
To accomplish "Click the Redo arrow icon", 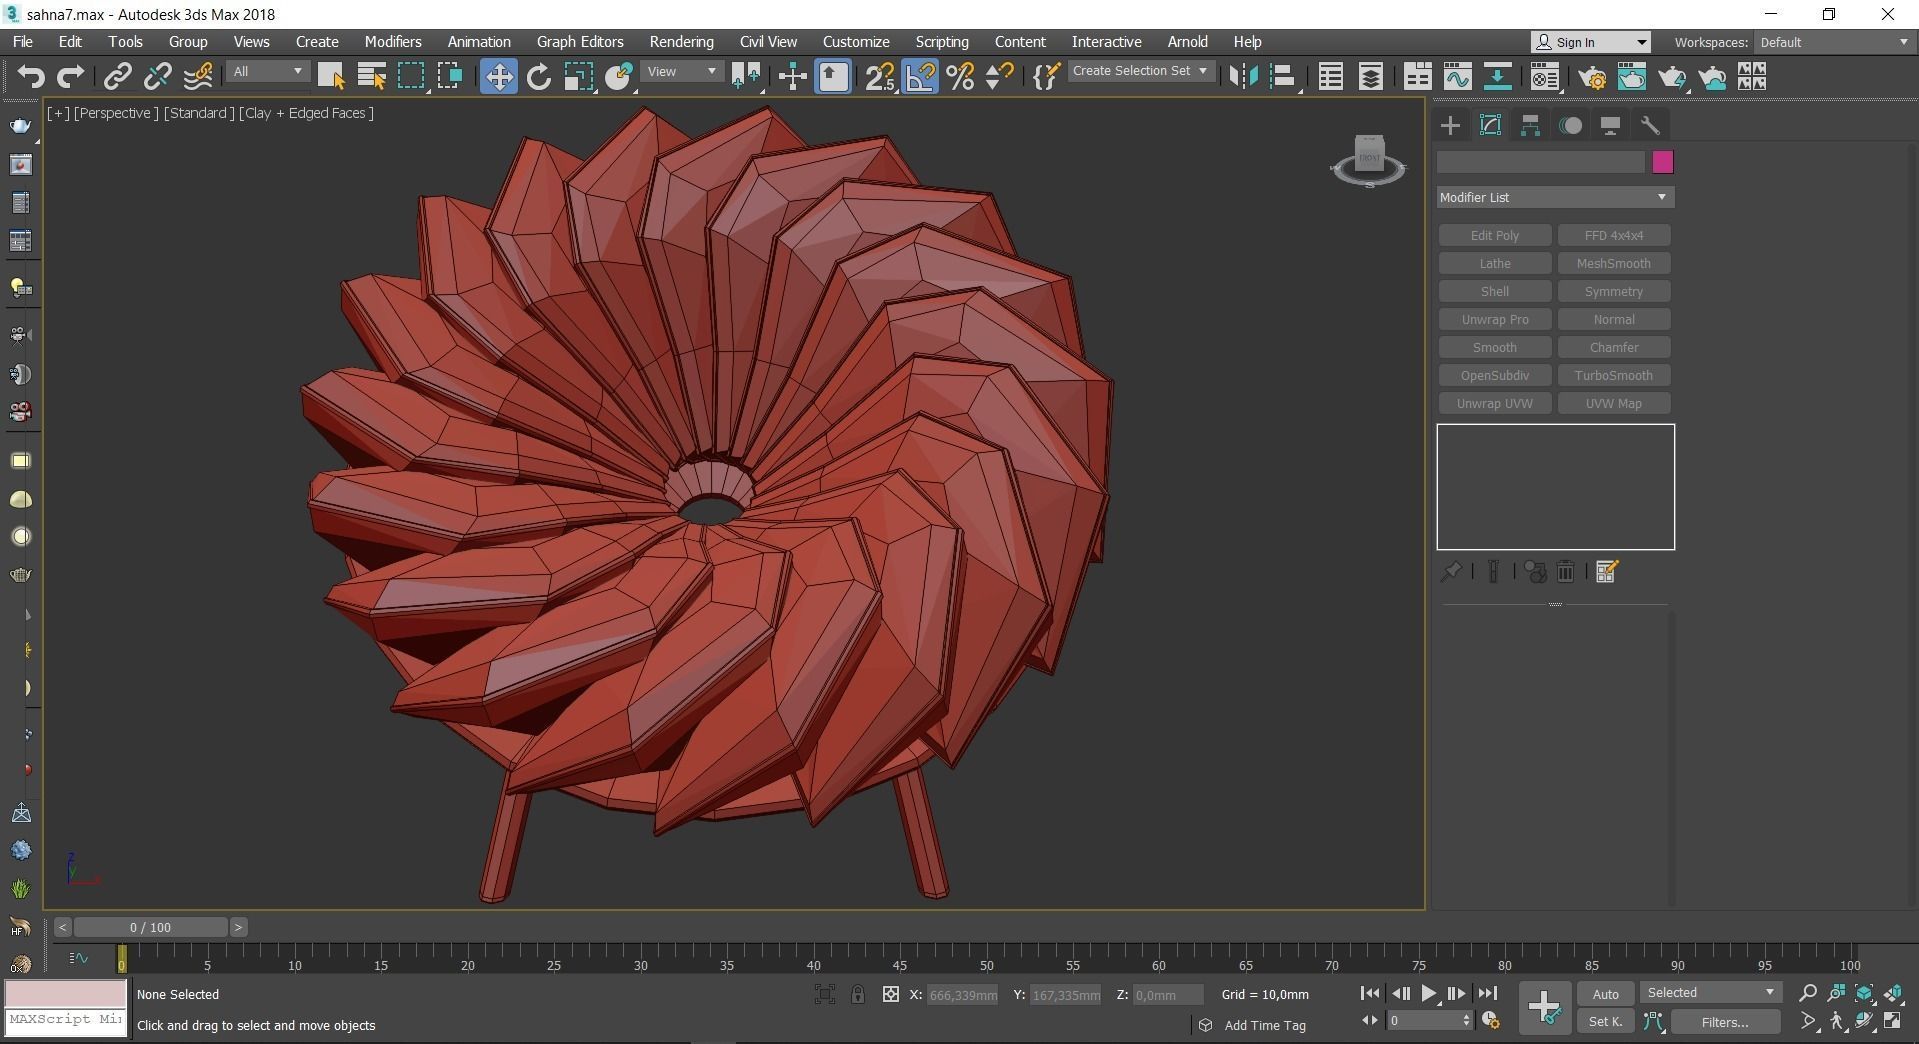I will (70, 77).
